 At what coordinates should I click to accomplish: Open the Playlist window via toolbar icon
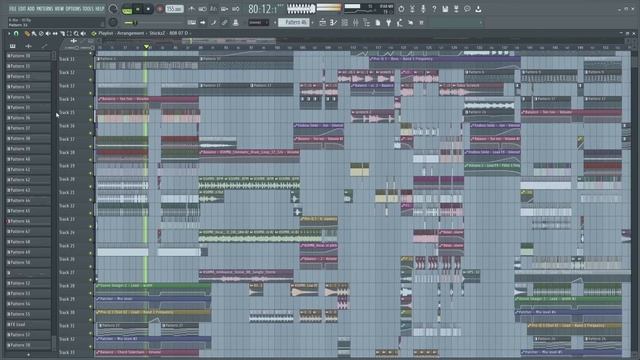[322, 23]
